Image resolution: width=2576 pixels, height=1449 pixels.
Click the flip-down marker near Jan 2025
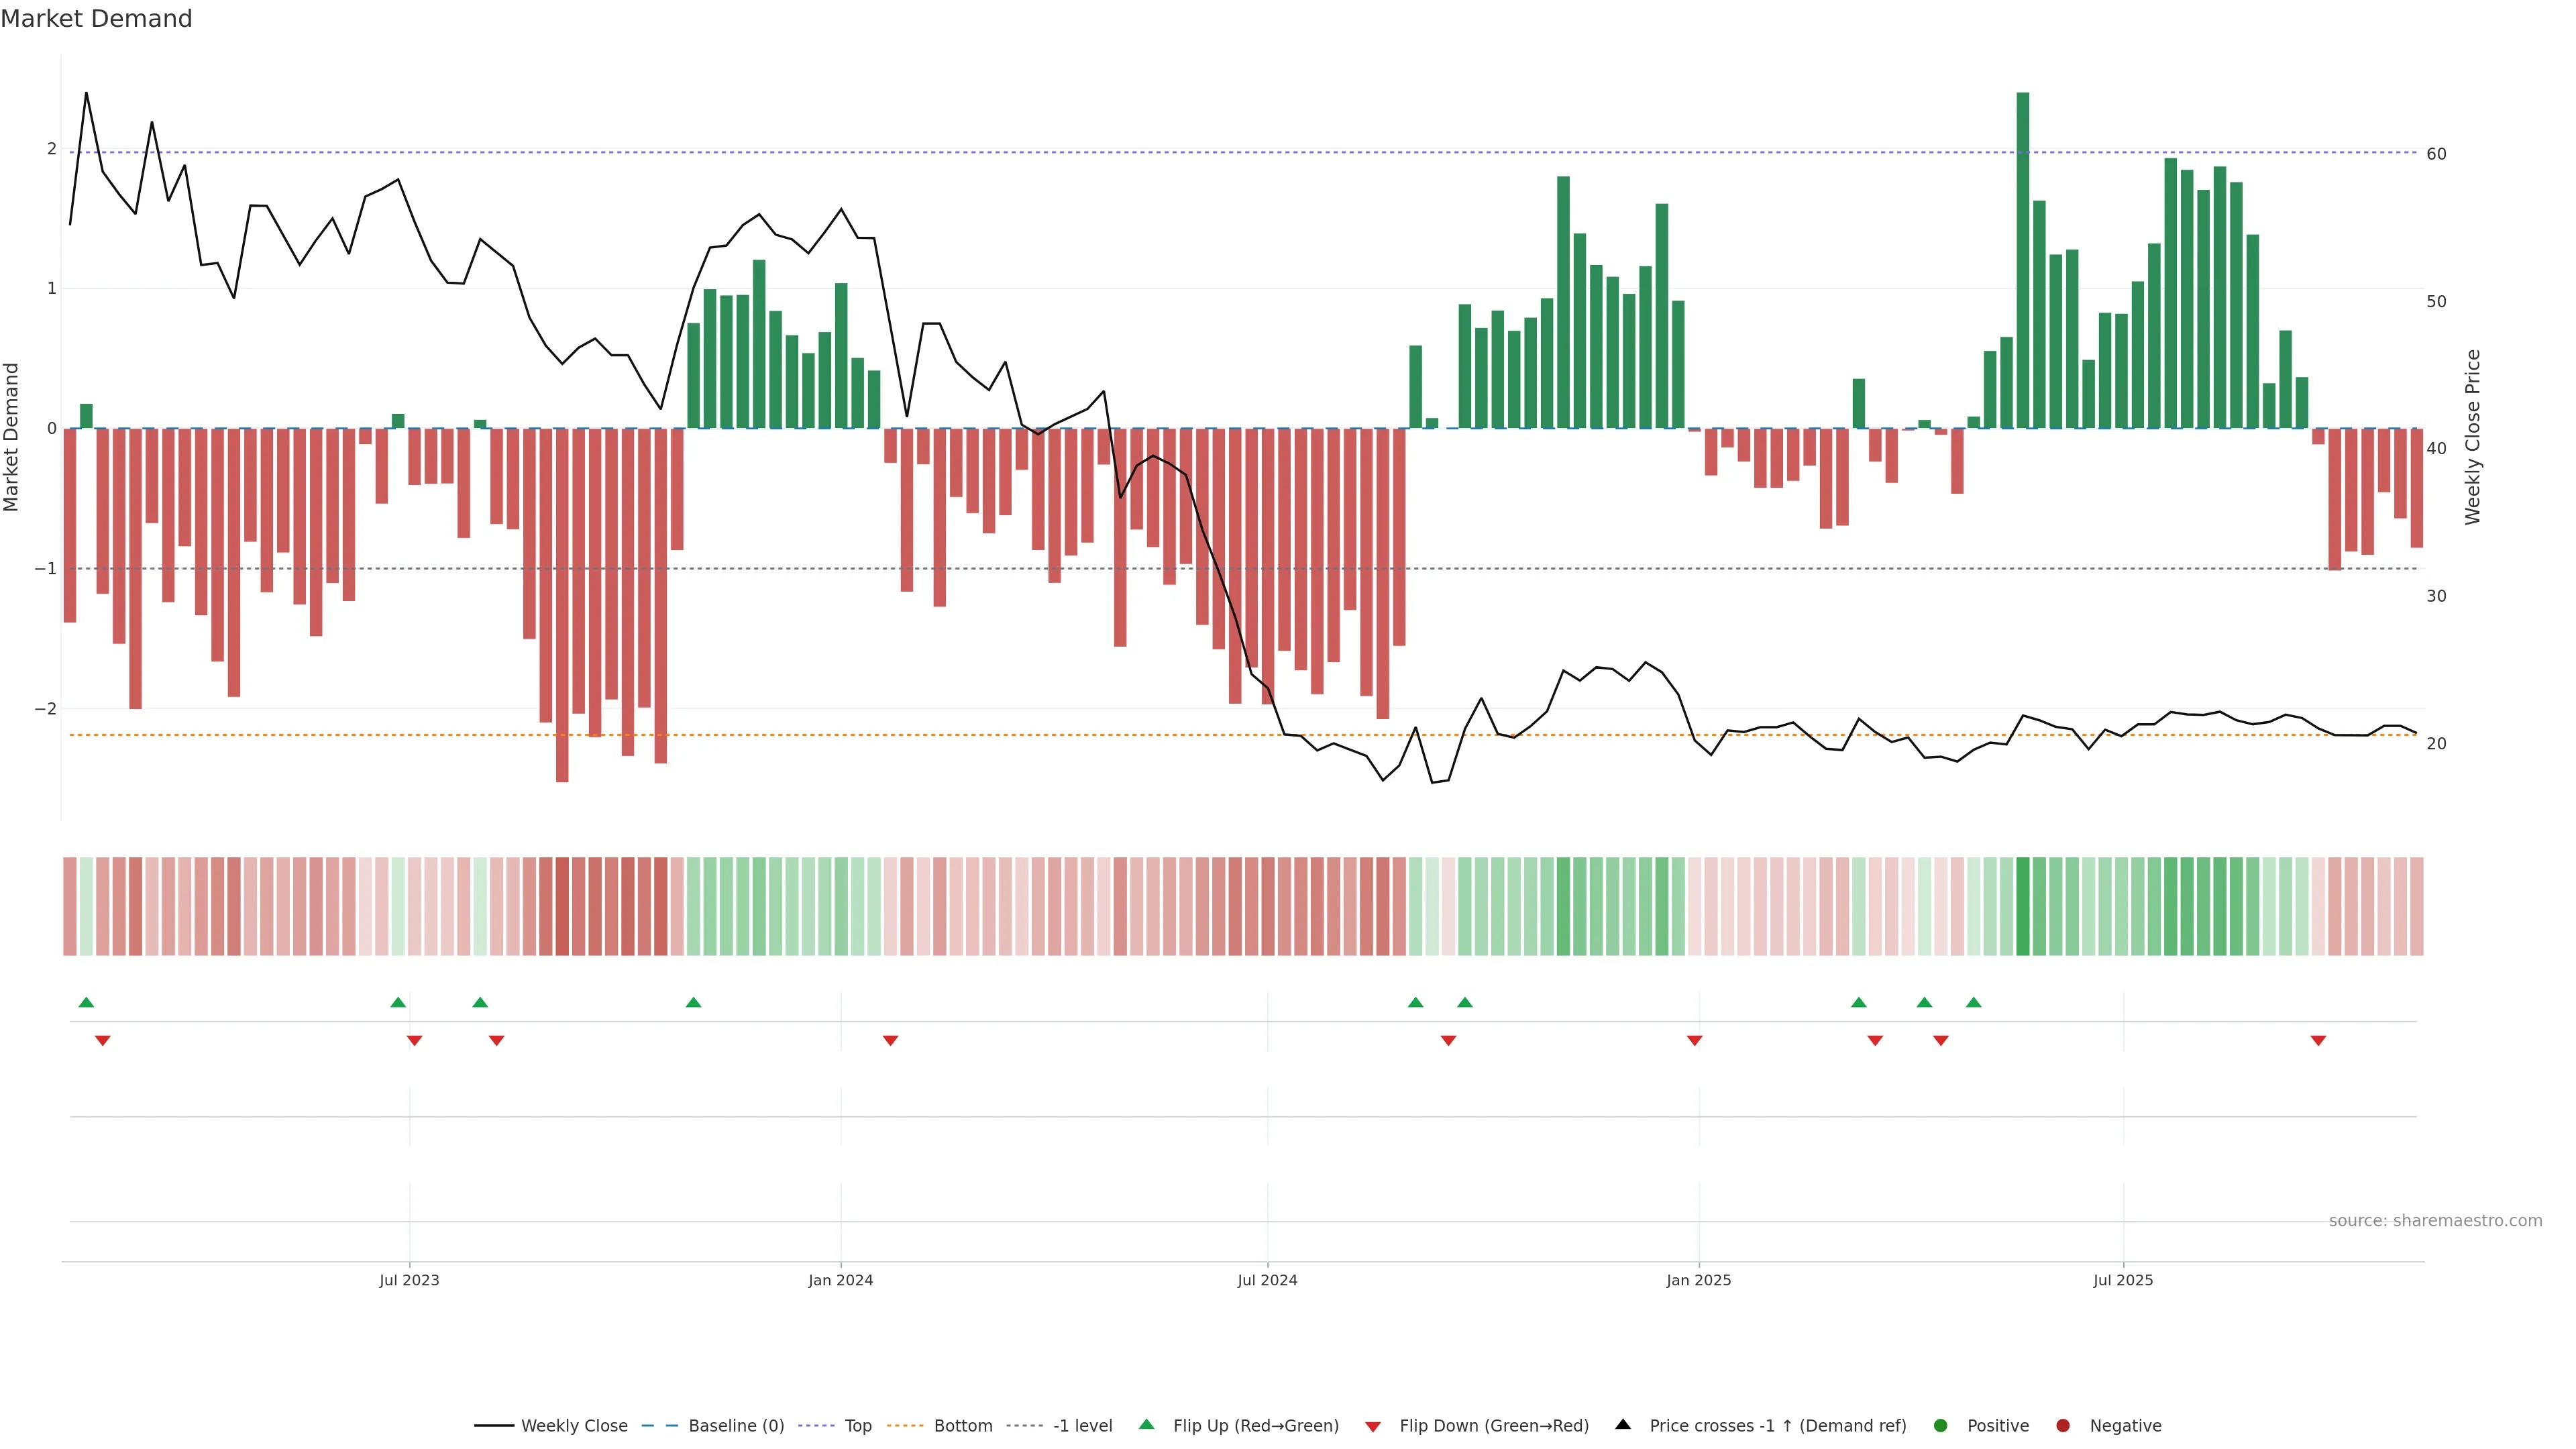[1694, 1041]
